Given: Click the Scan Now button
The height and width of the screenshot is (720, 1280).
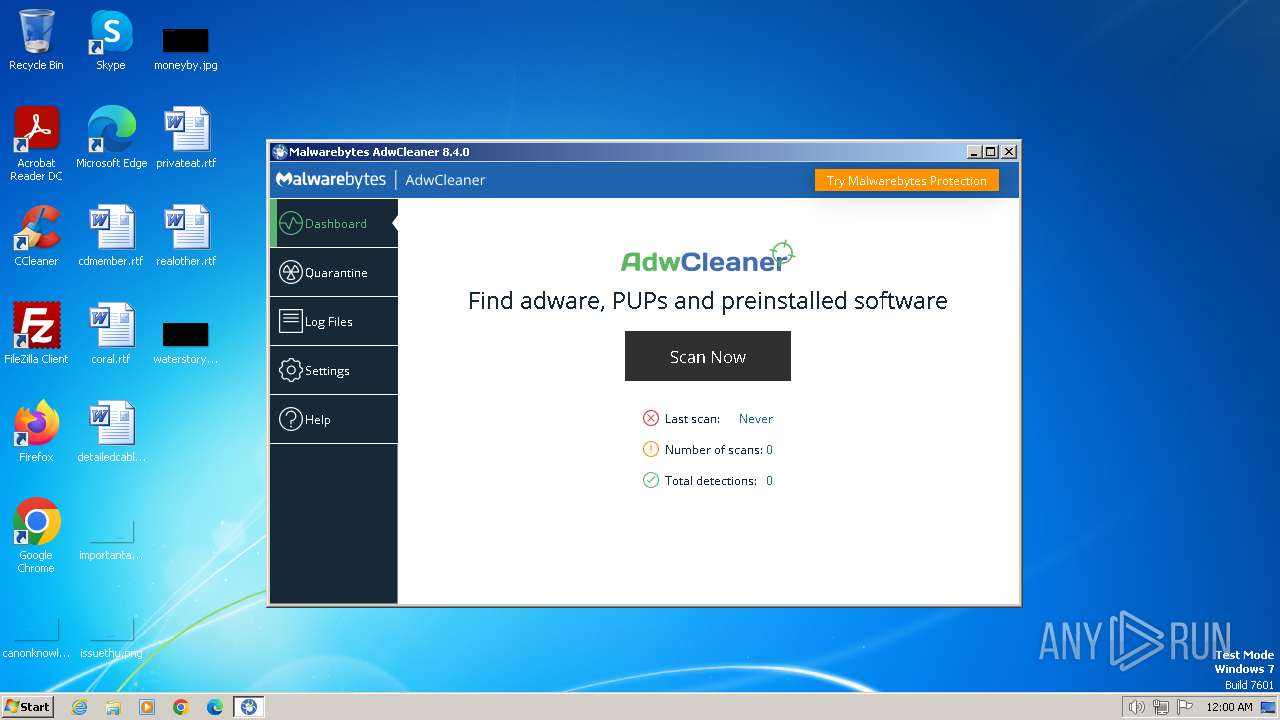Looking at the screenshot, I should [x=708, y=356].
